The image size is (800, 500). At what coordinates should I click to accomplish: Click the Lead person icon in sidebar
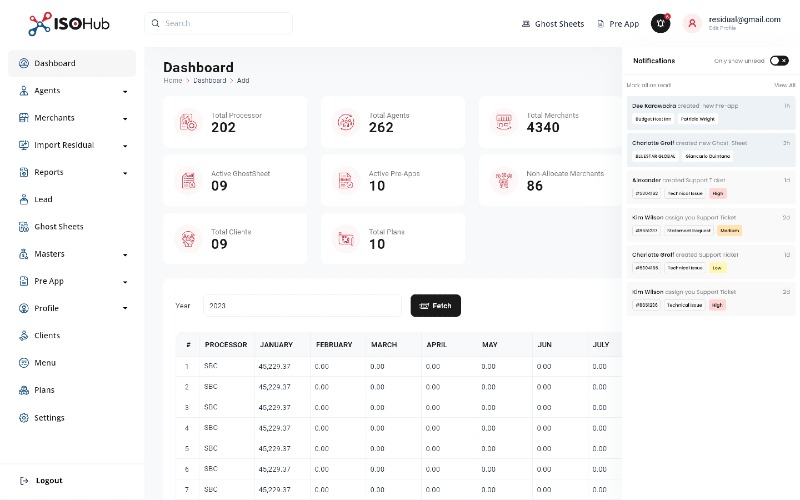[x=23, y=199]
